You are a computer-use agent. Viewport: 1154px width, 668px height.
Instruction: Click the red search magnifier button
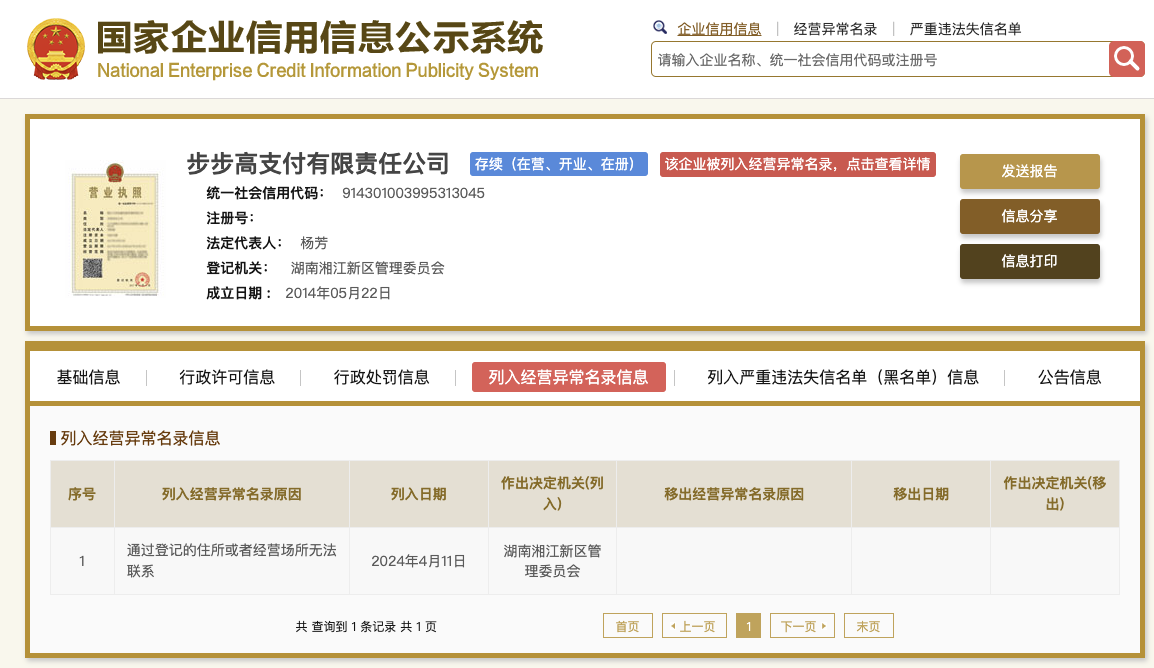[x=1127, y=59]
